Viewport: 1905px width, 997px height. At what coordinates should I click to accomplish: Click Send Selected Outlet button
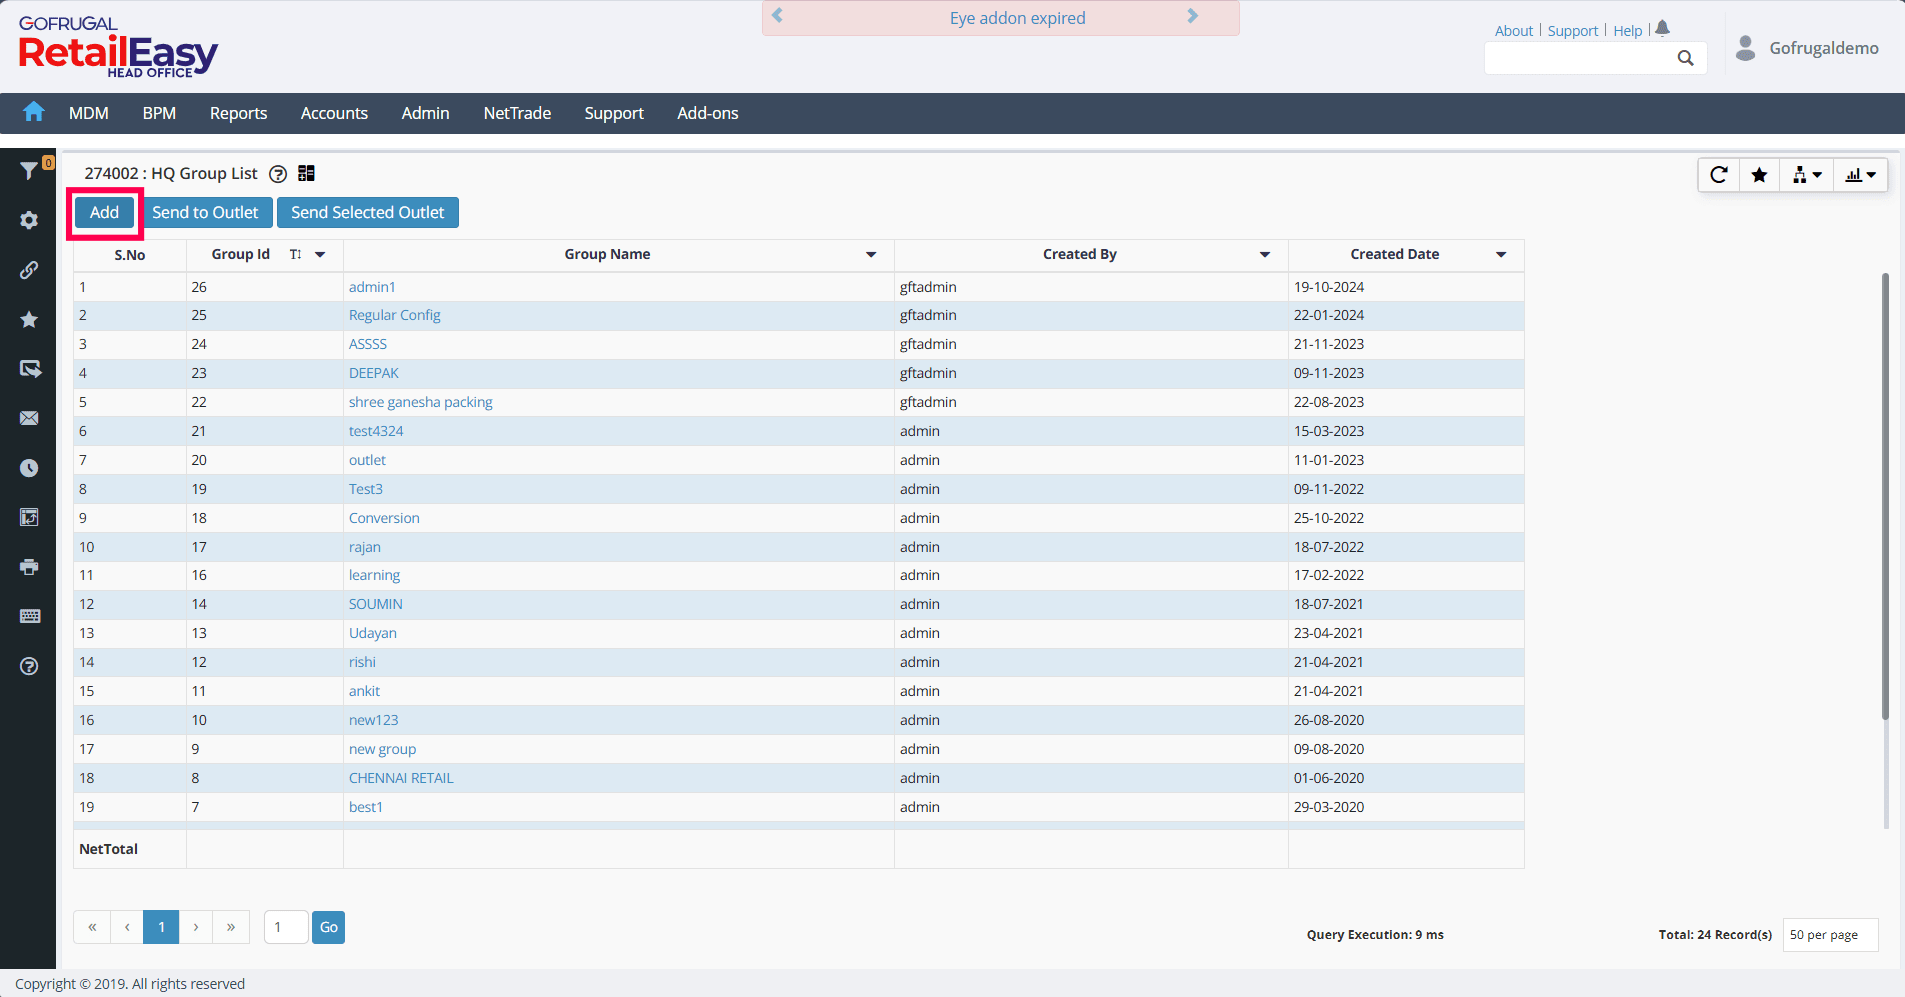[368, 212]
